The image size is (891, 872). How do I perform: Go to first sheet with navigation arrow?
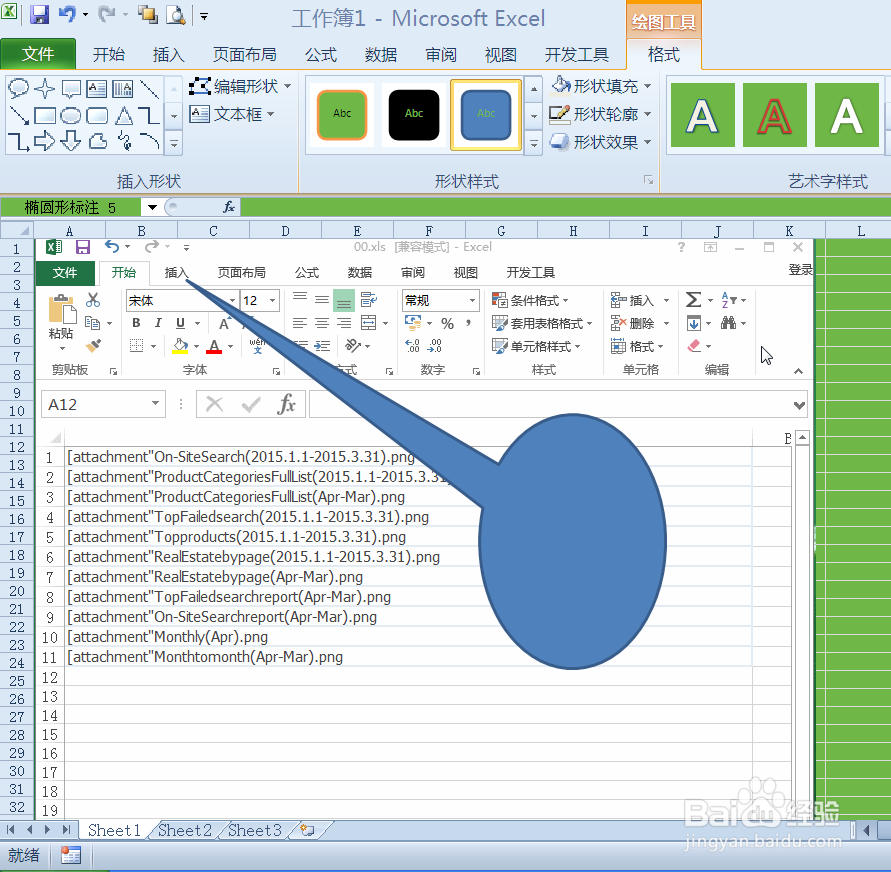click(10, 830)
